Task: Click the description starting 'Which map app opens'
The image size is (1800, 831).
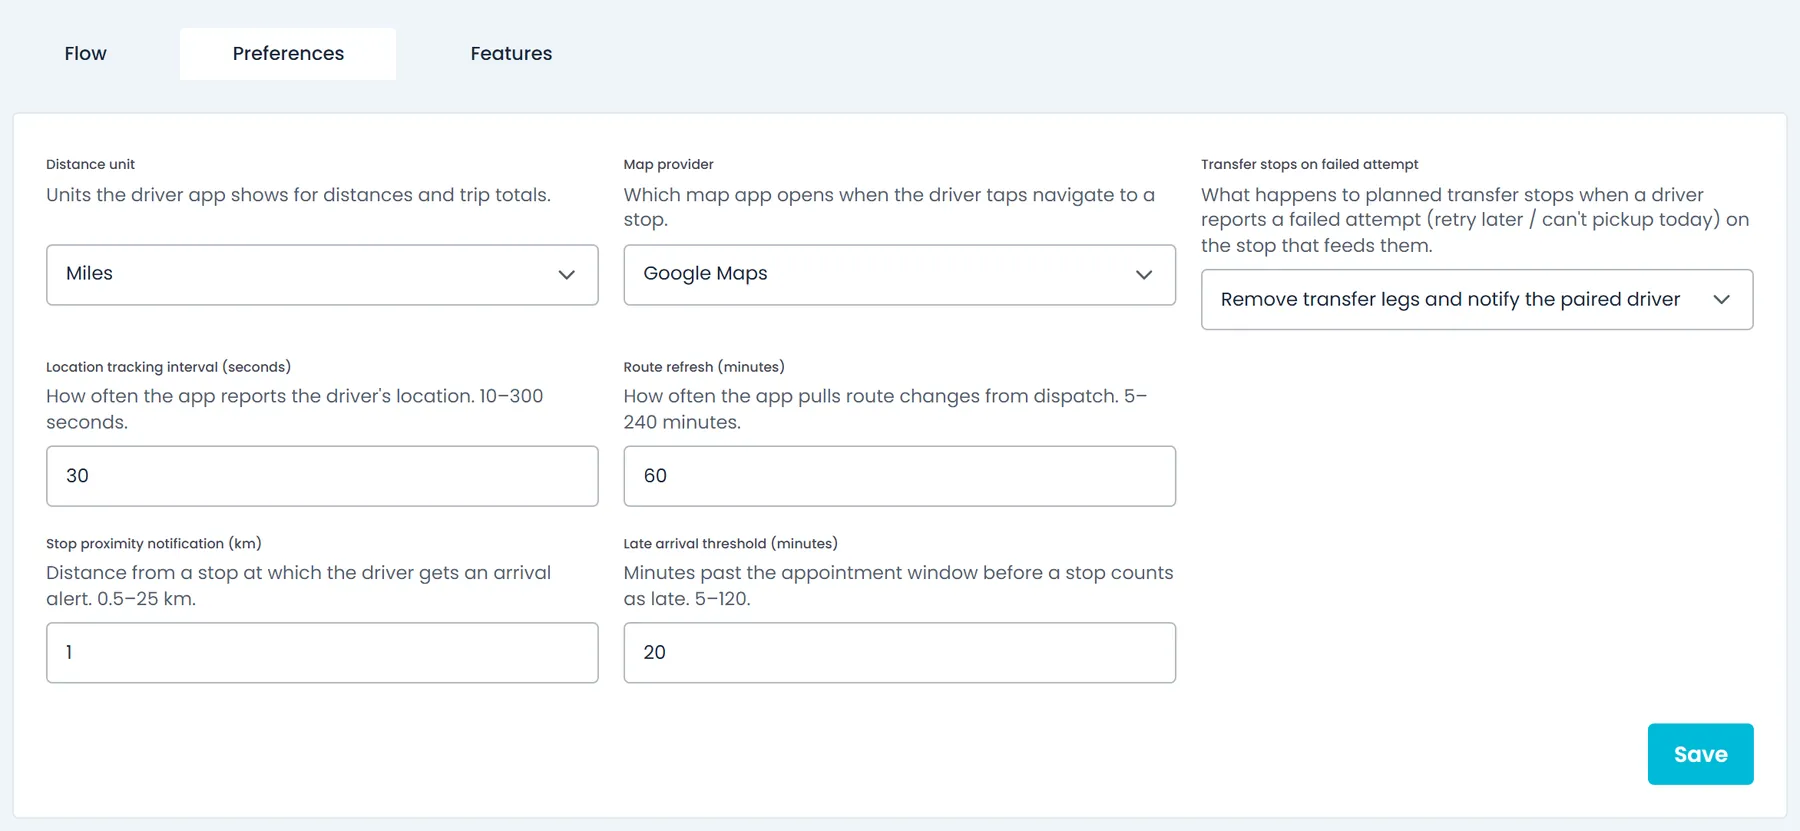Action: [889, 207]
